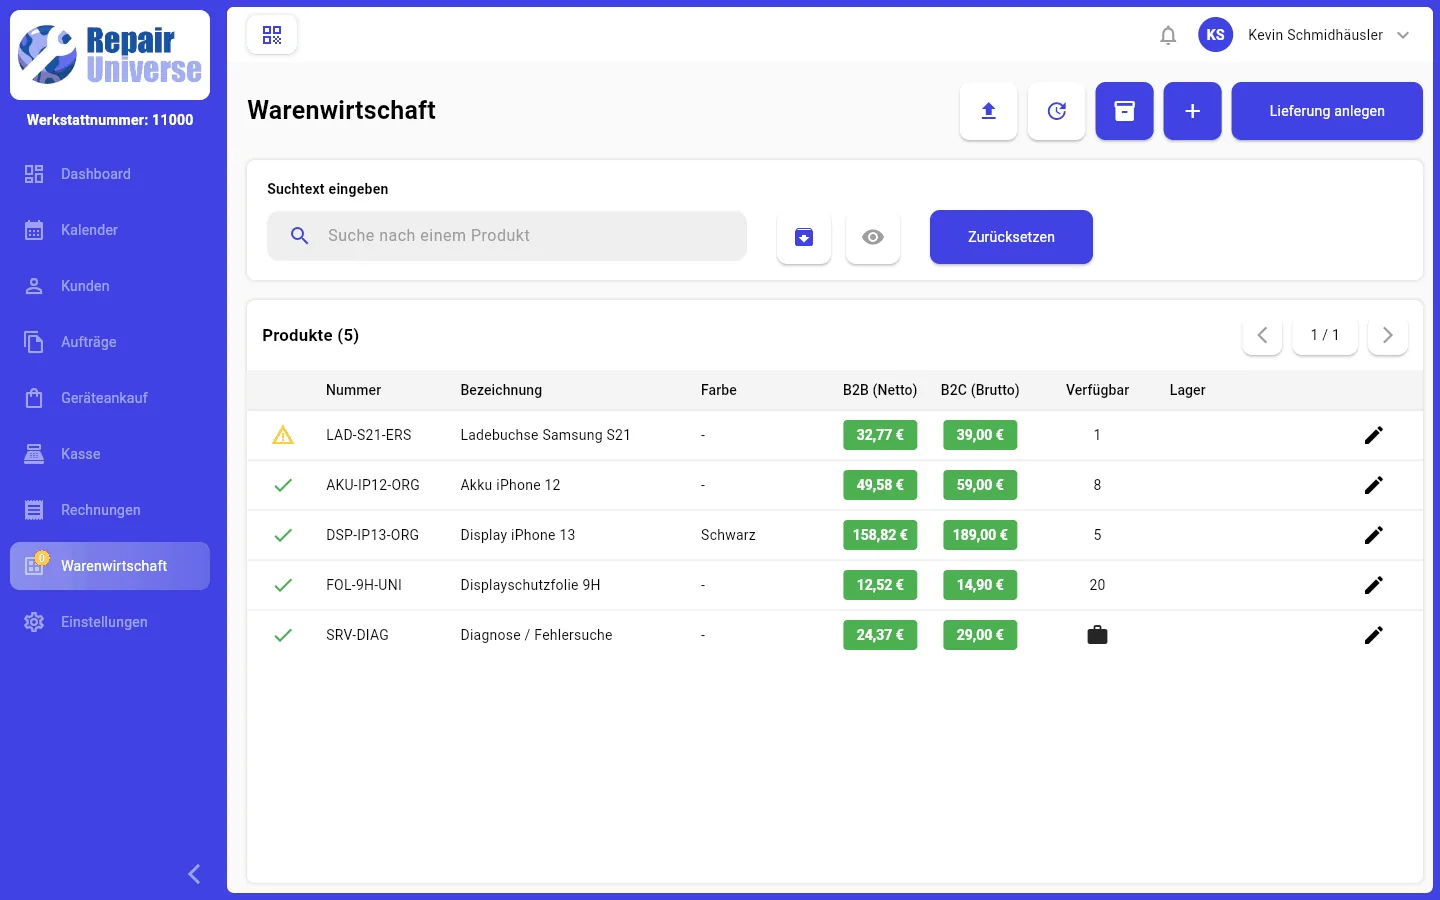This screenshot has height=900, width=1440.
Task: Edit the SRV-DIAG product
Action: click(1374, 635)
